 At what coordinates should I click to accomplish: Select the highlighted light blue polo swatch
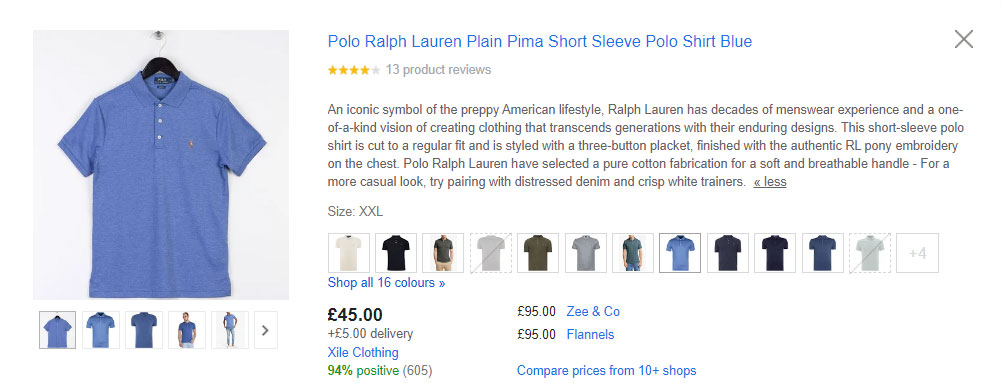point(680,253)
